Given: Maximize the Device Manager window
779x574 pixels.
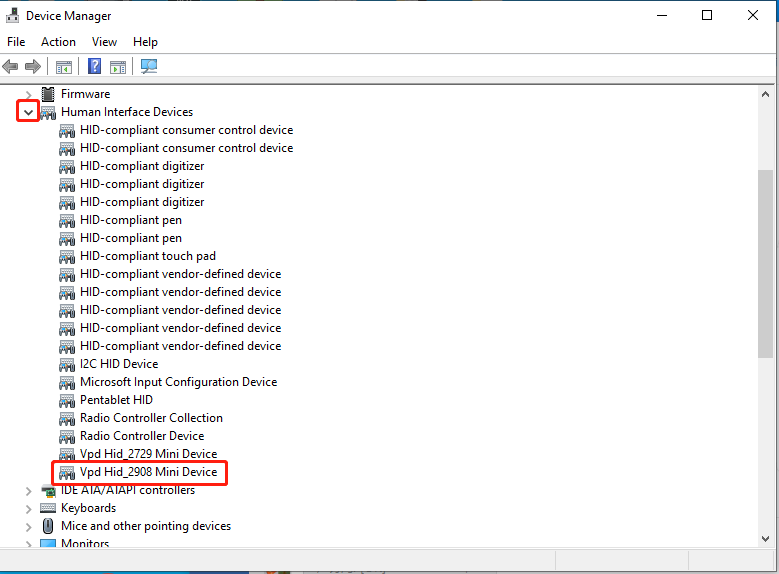Looking at the screenshot, I should pos(707,15).
